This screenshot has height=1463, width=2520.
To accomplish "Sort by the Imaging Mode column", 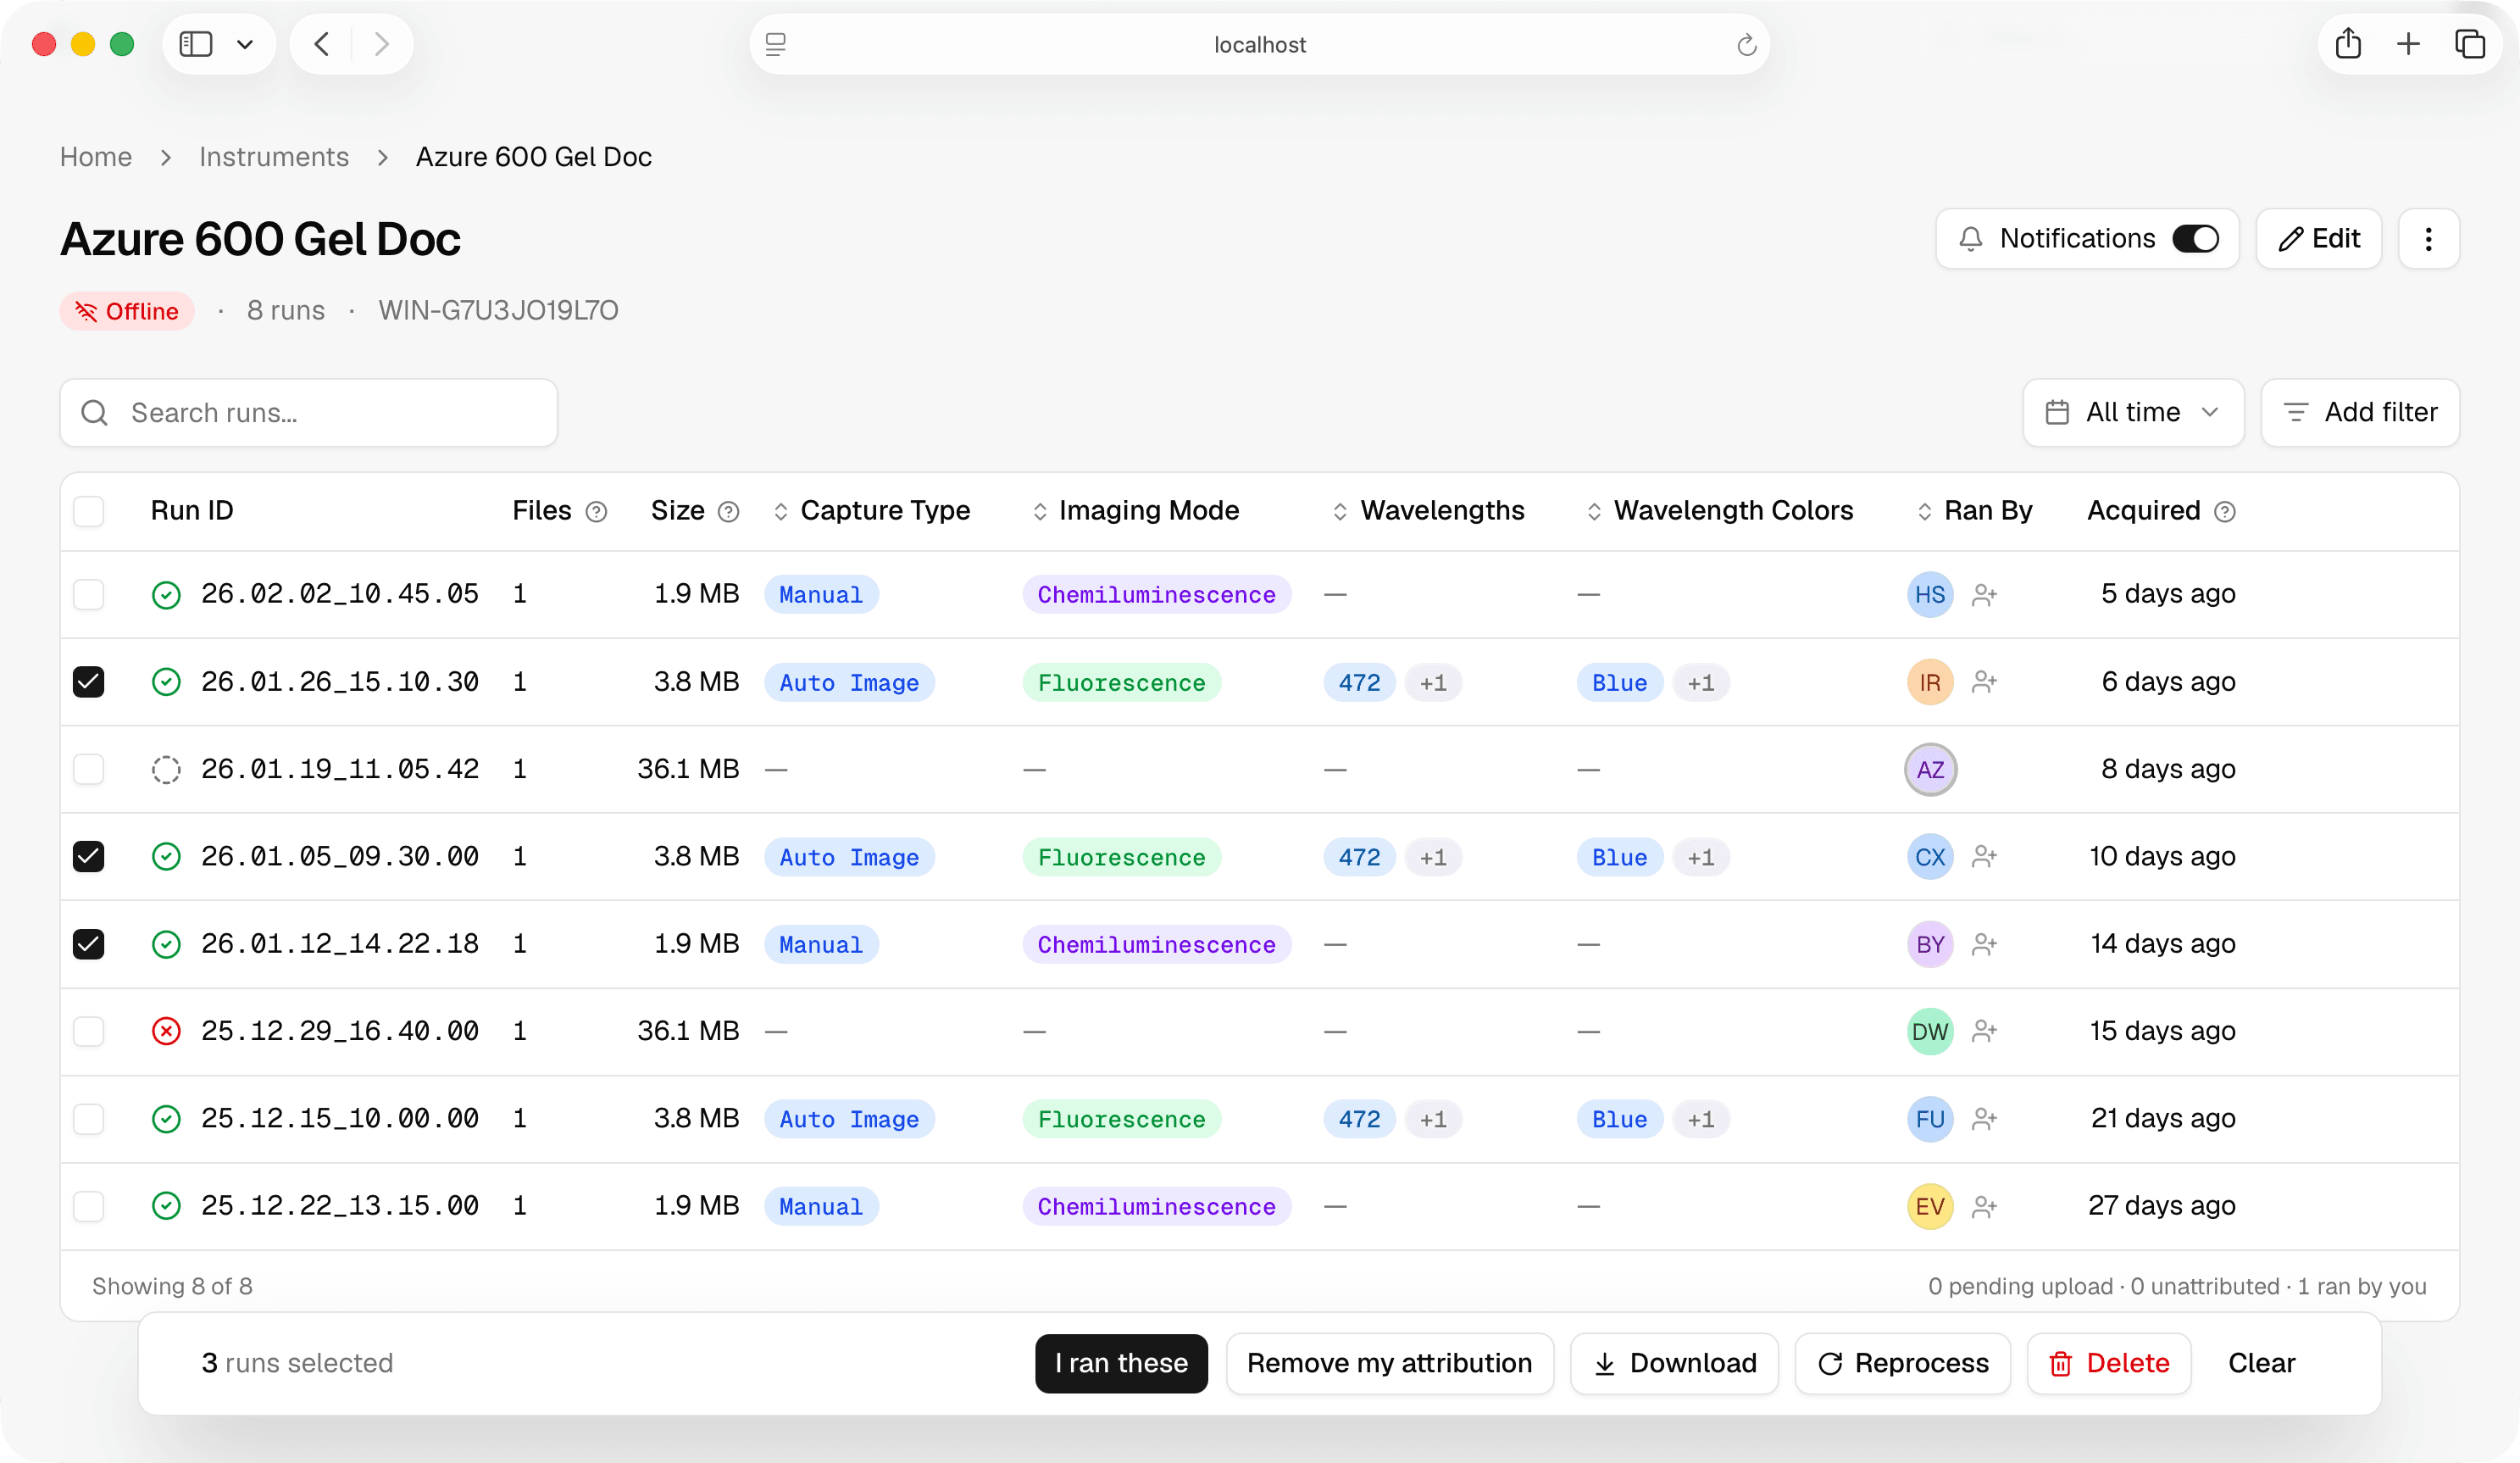I will pyautogui.click(x=1135, y=511).
